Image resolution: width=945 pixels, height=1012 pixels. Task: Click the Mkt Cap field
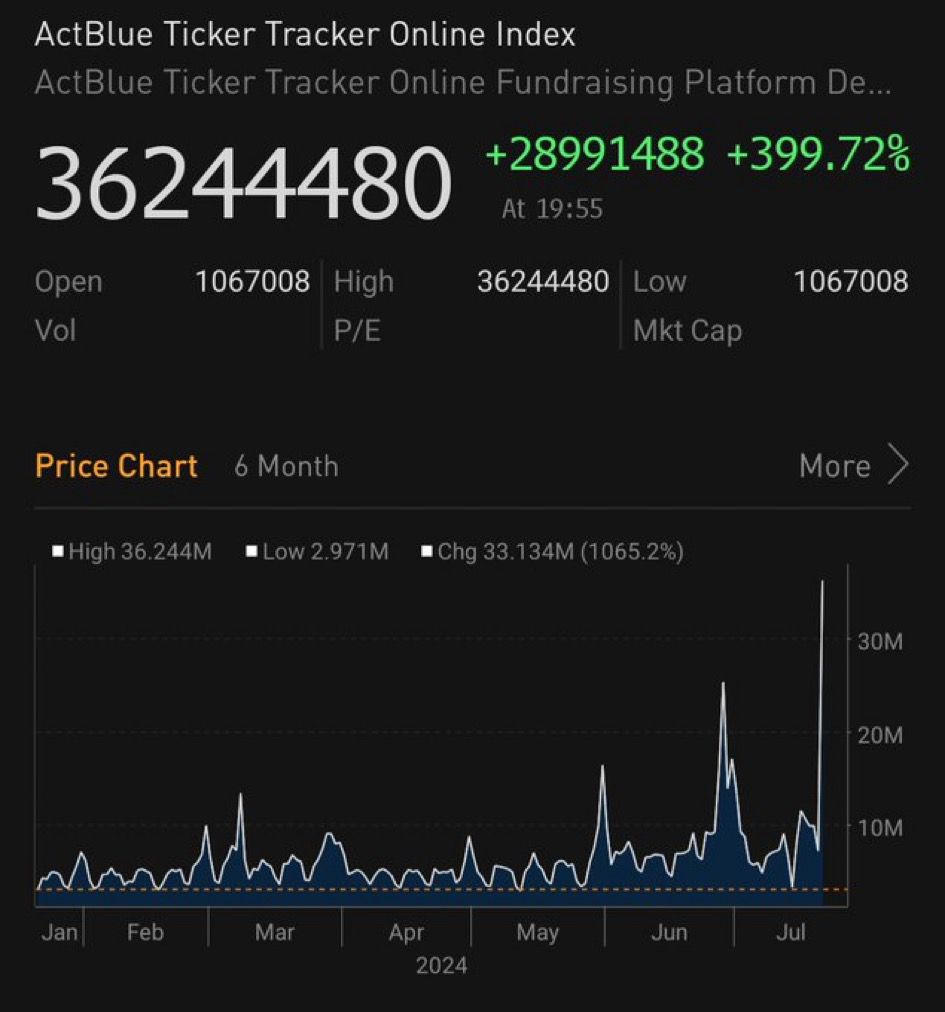click(x=687, y=330)
